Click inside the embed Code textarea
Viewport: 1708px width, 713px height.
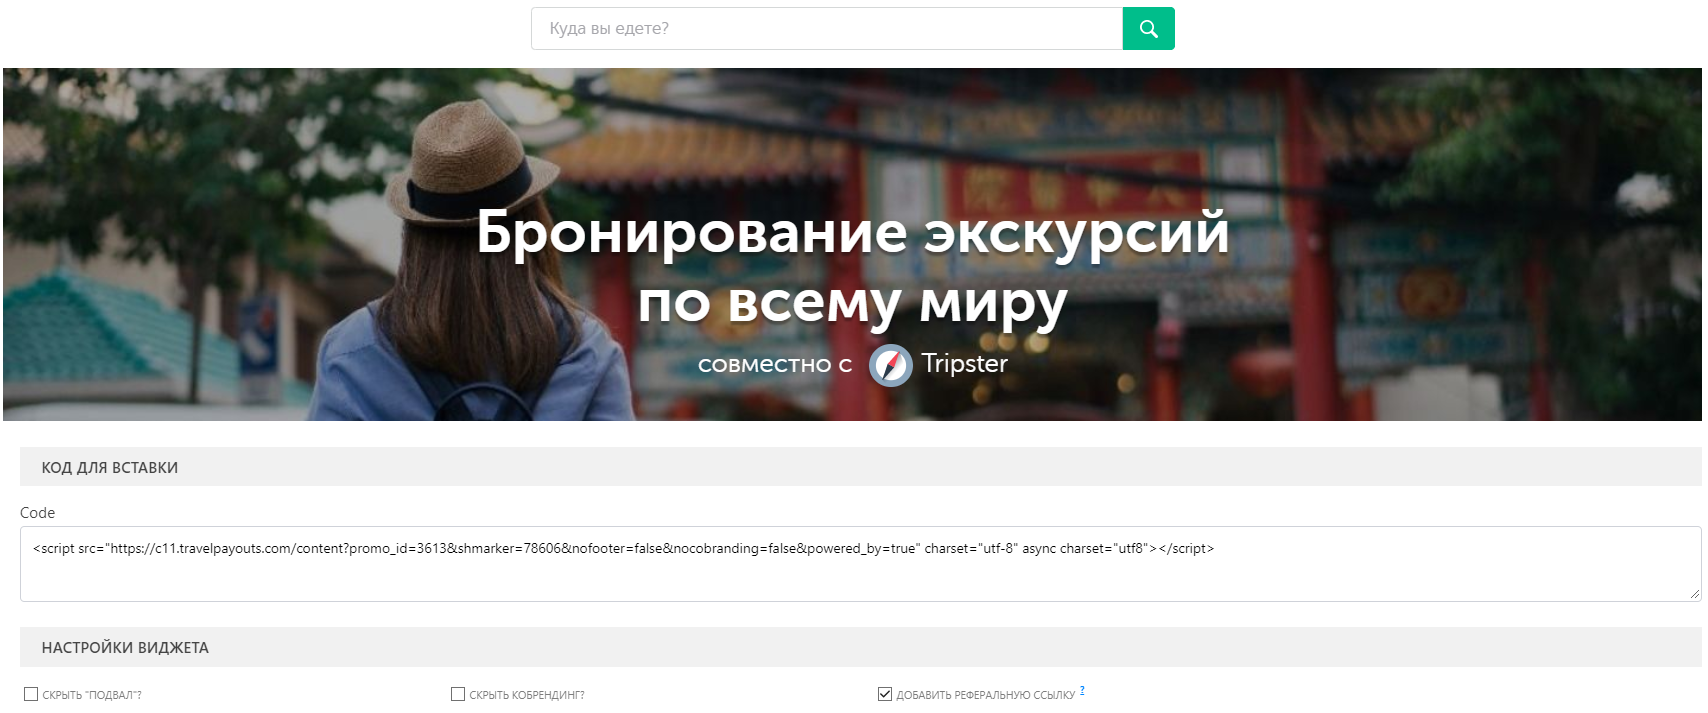[860, 564]
